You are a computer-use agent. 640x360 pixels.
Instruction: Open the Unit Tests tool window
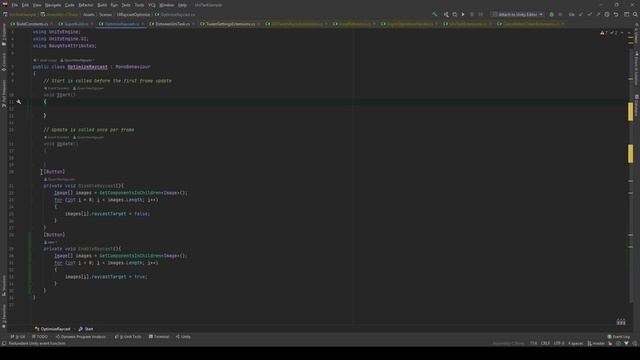click(128, 337)
